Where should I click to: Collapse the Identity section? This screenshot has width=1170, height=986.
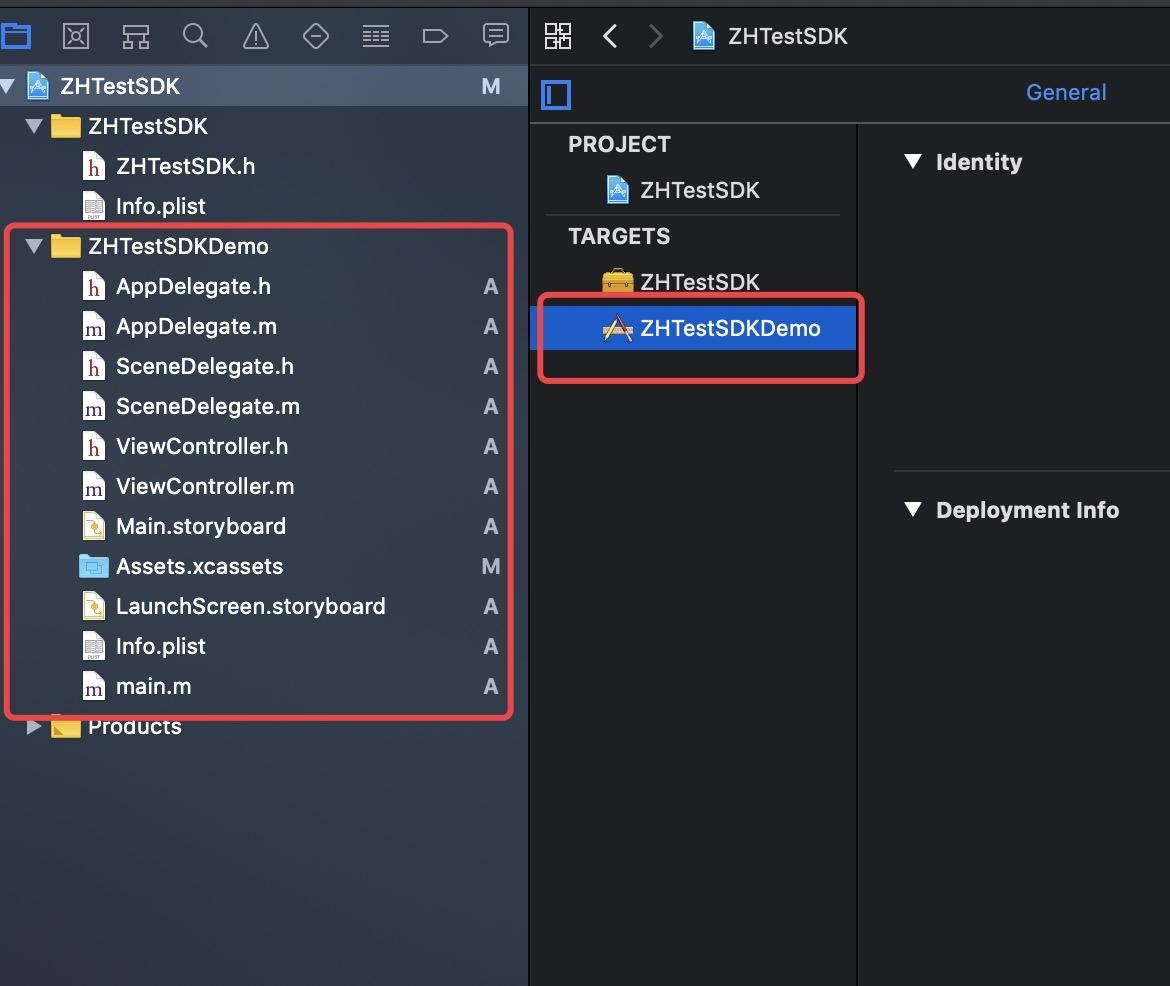pos(912,161)
